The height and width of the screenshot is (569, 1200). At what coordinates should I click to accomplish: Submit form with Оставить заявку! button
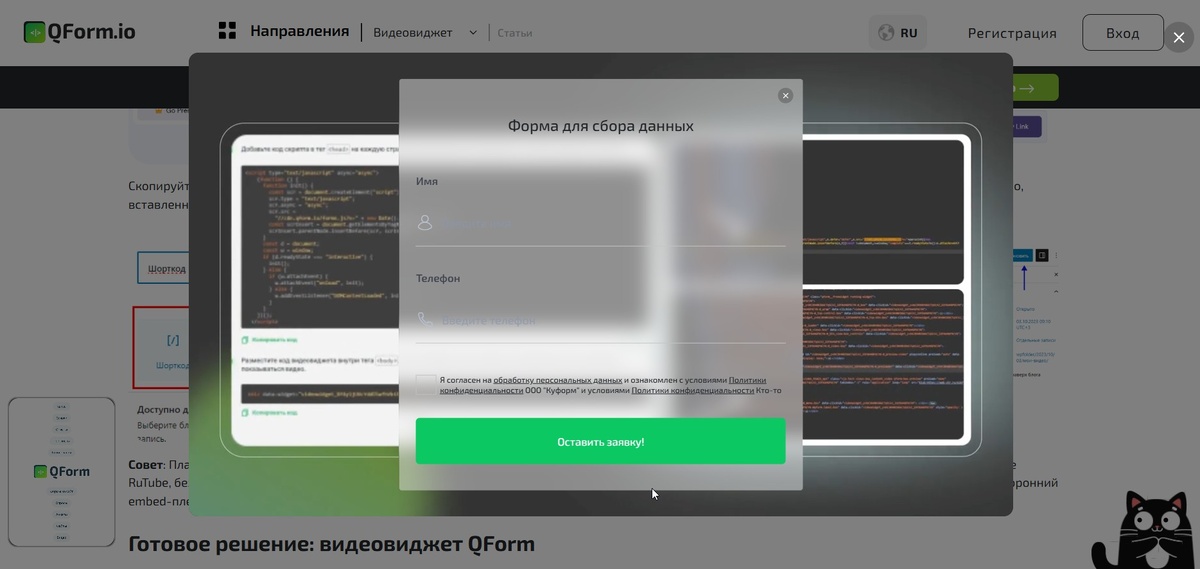600,441
